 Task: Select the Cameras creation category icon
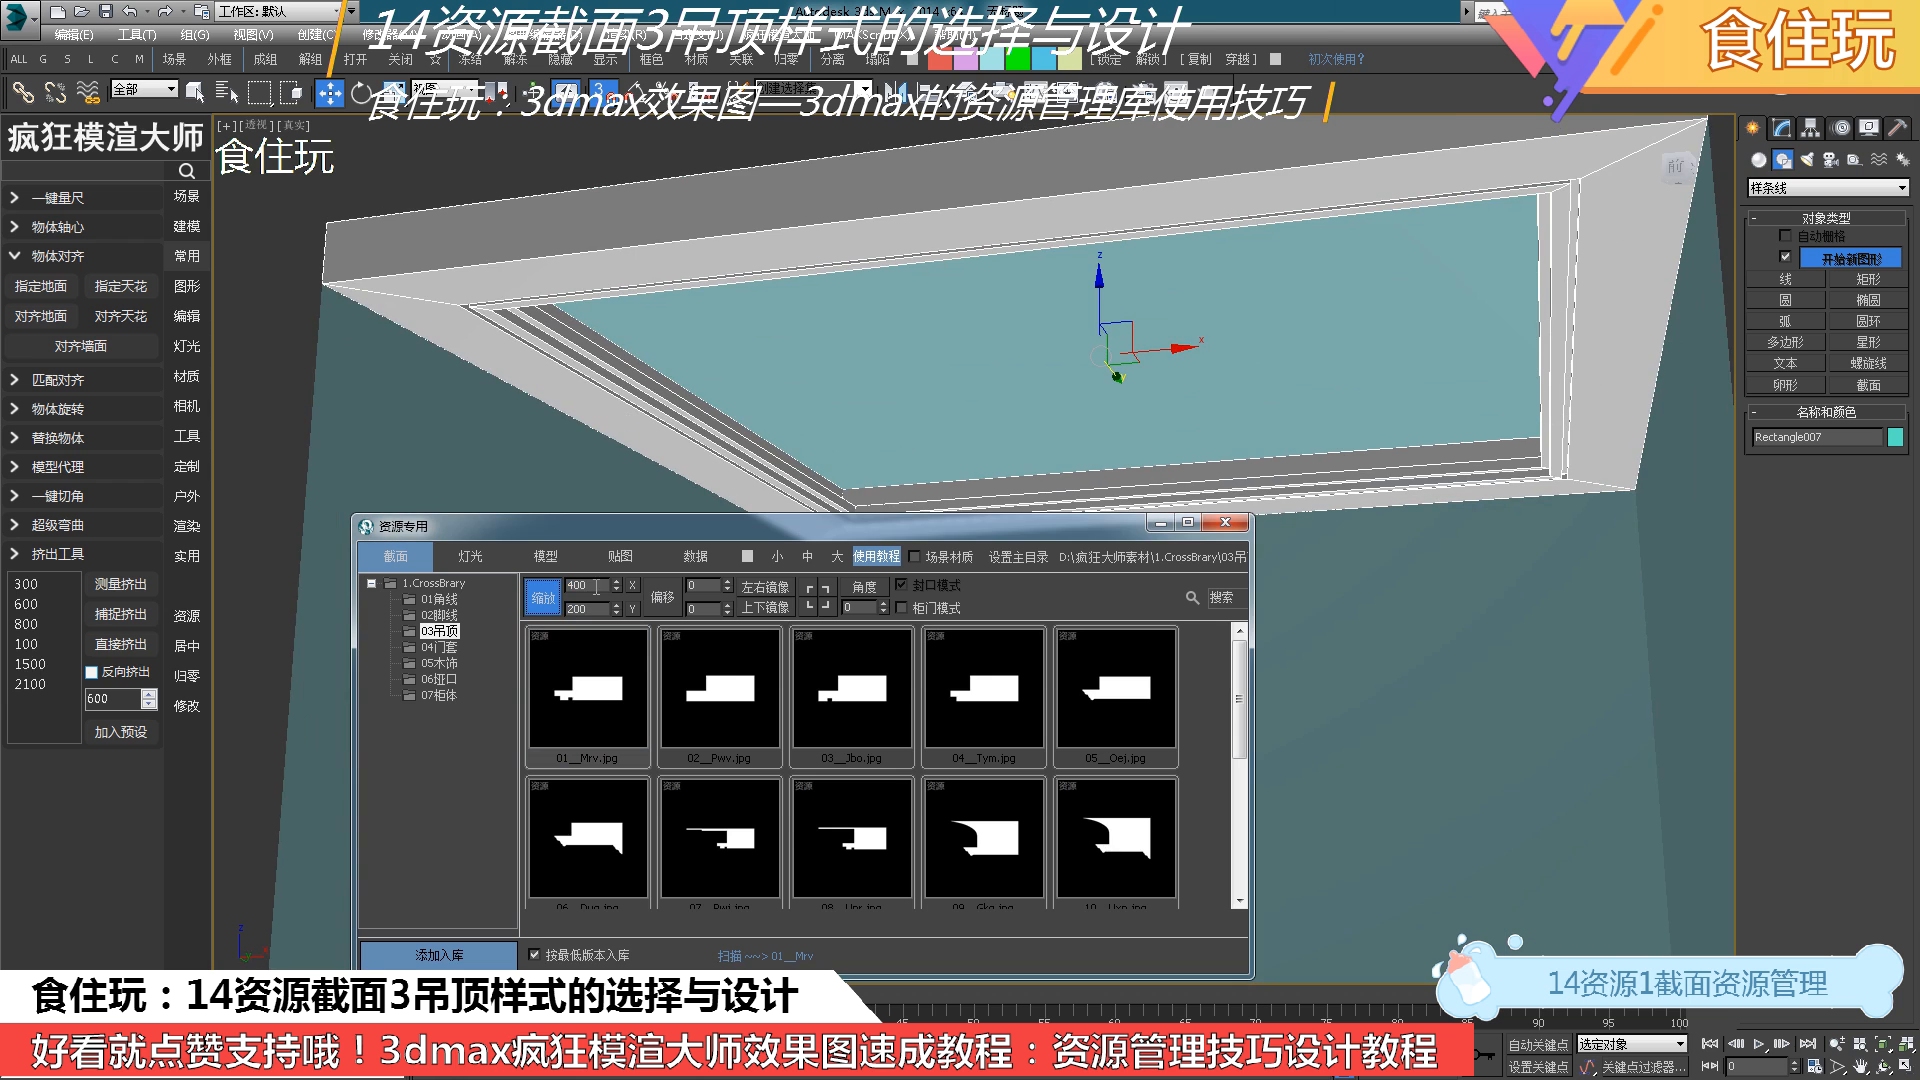(x=1831, y=159)
